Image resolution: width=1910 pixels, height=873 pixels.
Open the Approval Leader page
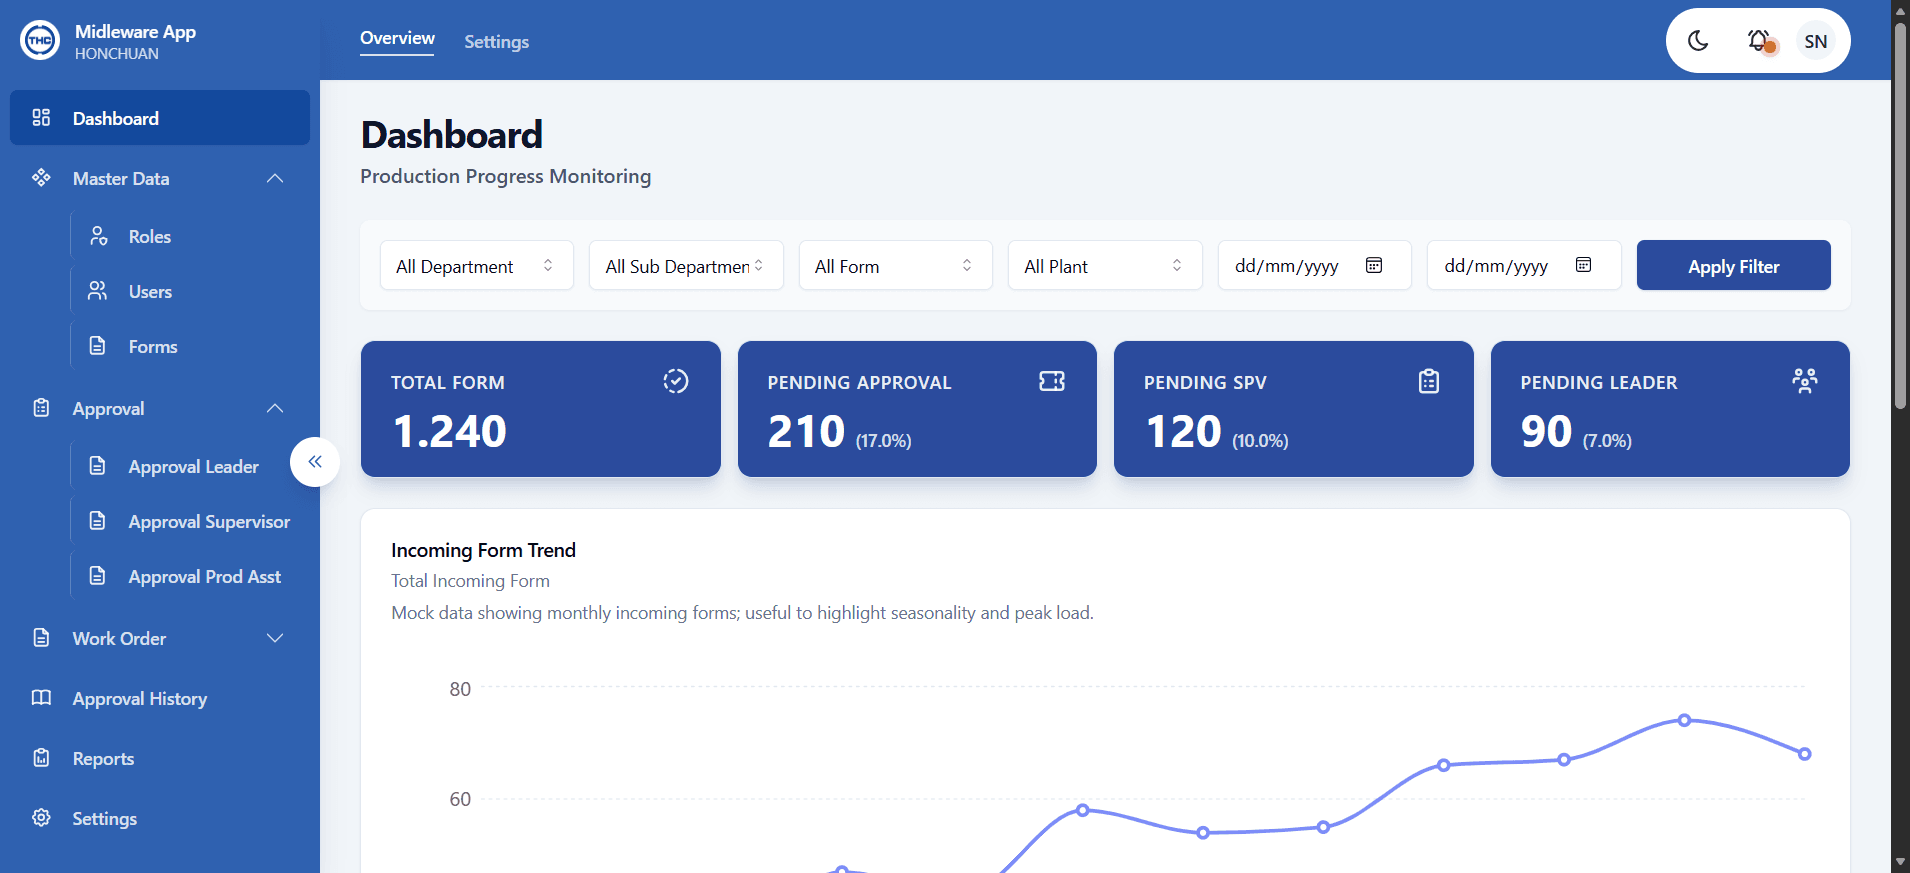coord(193,466)
